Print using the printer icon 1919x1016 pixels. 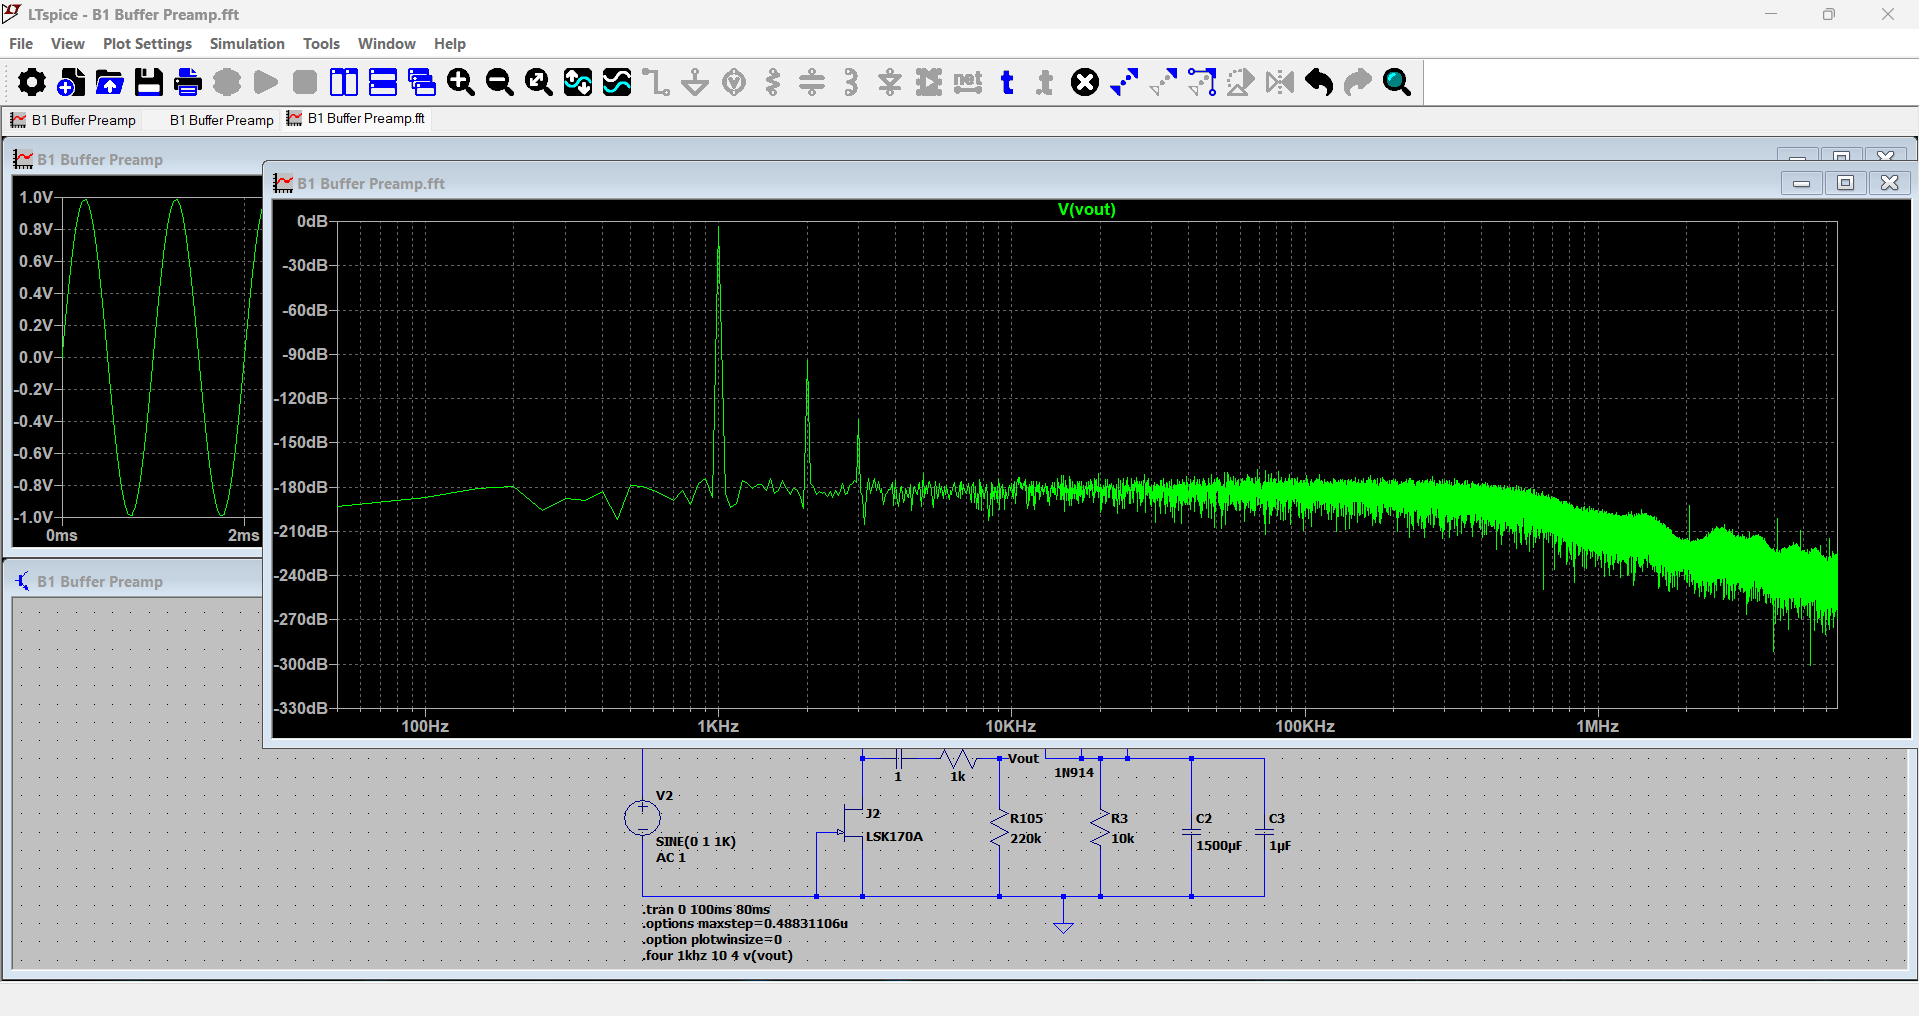pos(188,82)
